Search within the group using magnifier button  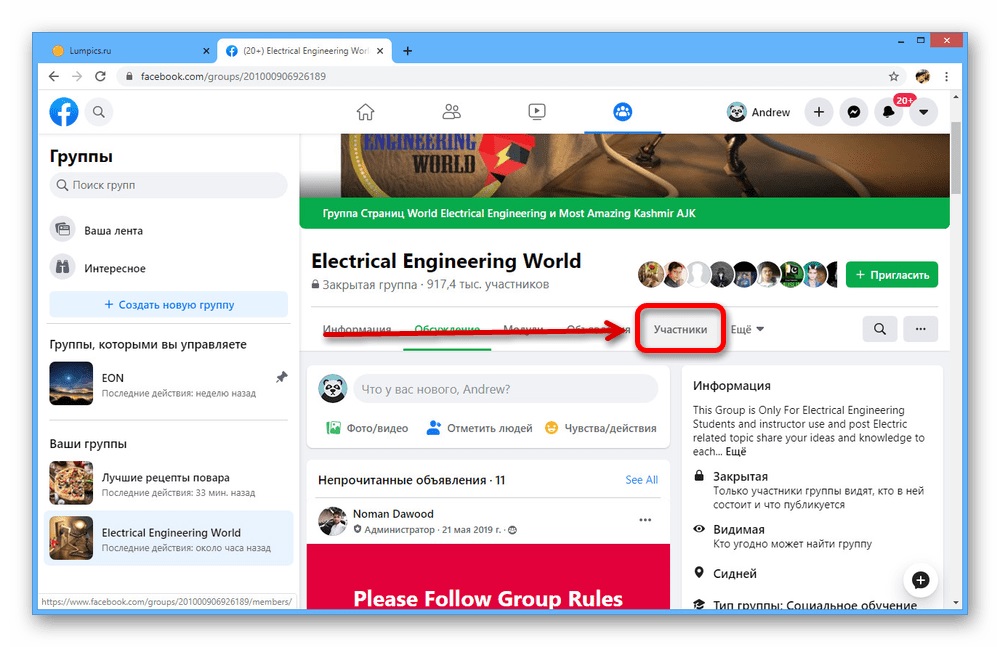(x=879, y=329)
